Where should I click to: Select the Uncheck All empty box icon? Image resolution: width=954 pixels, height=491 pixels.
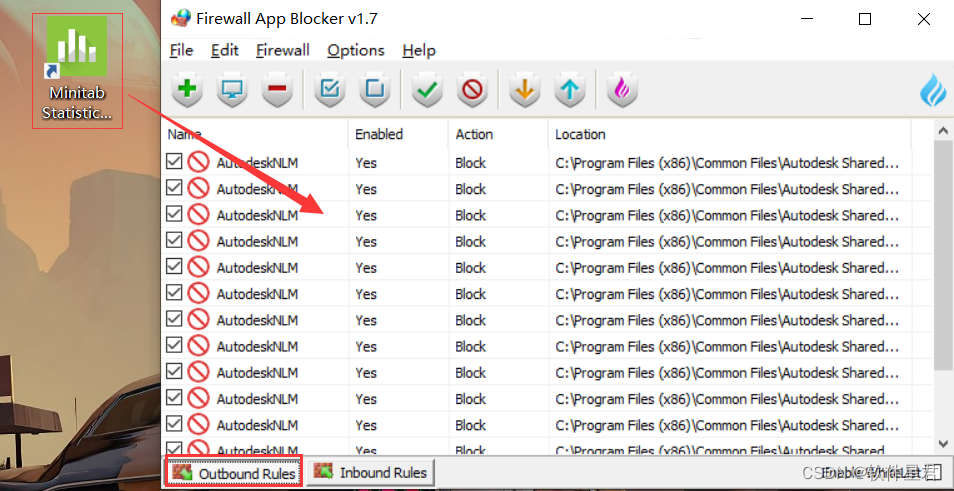tap(374, 90)
